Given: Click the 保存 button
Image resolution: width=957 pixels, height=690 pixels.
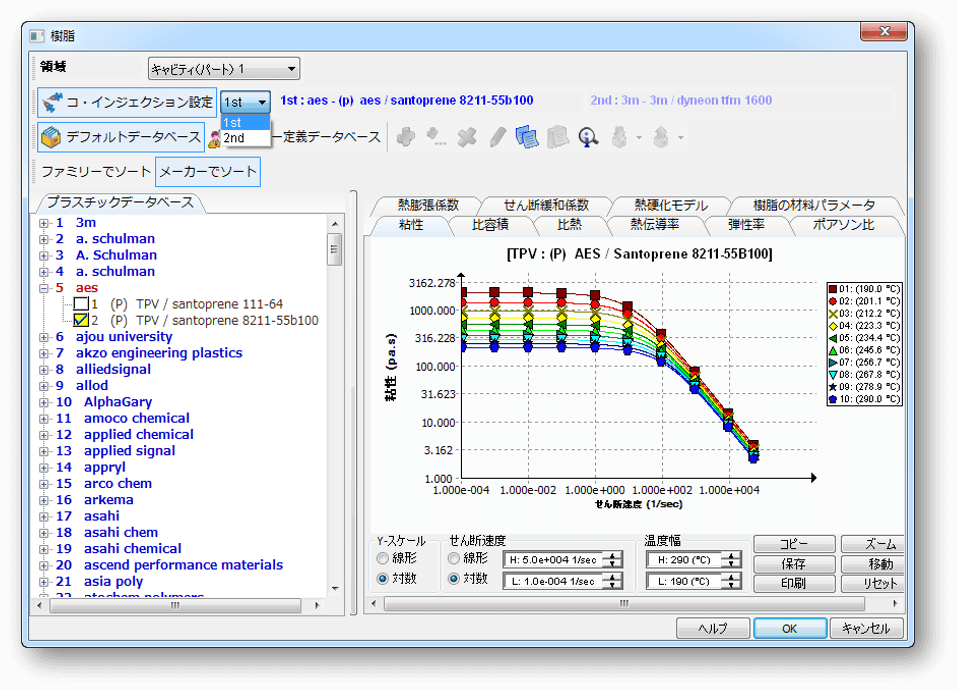Looking at the screenshot, I should pos(793,564).
